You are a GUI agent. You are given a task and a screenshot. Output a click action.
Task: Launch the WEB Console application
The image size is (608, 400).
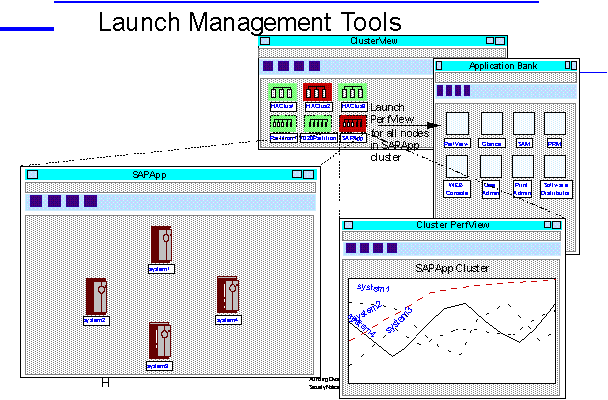(456, 167)
